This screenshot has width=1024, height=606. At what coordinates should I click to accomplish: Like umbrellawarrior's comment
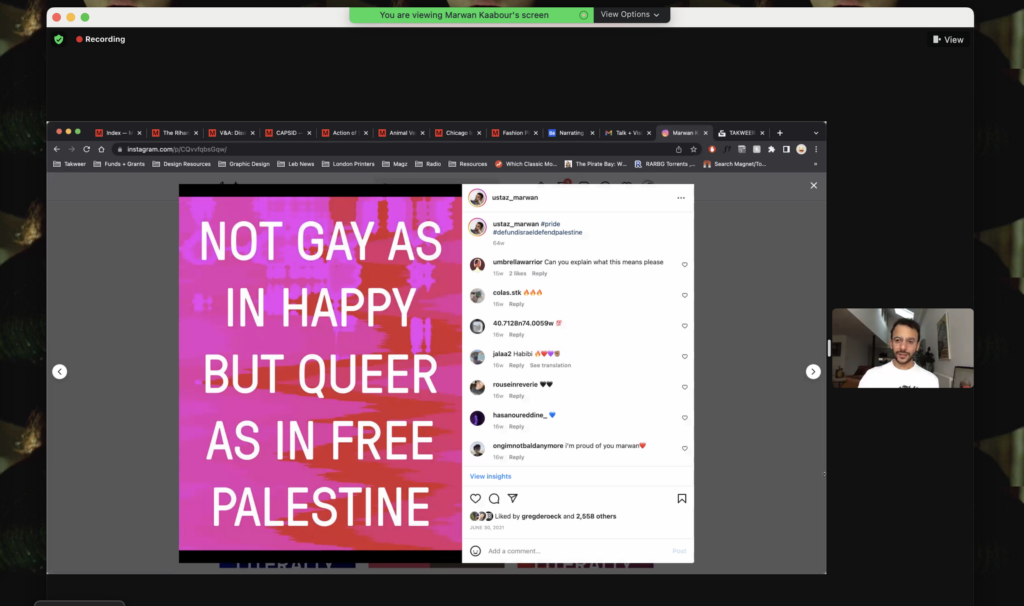685,265
